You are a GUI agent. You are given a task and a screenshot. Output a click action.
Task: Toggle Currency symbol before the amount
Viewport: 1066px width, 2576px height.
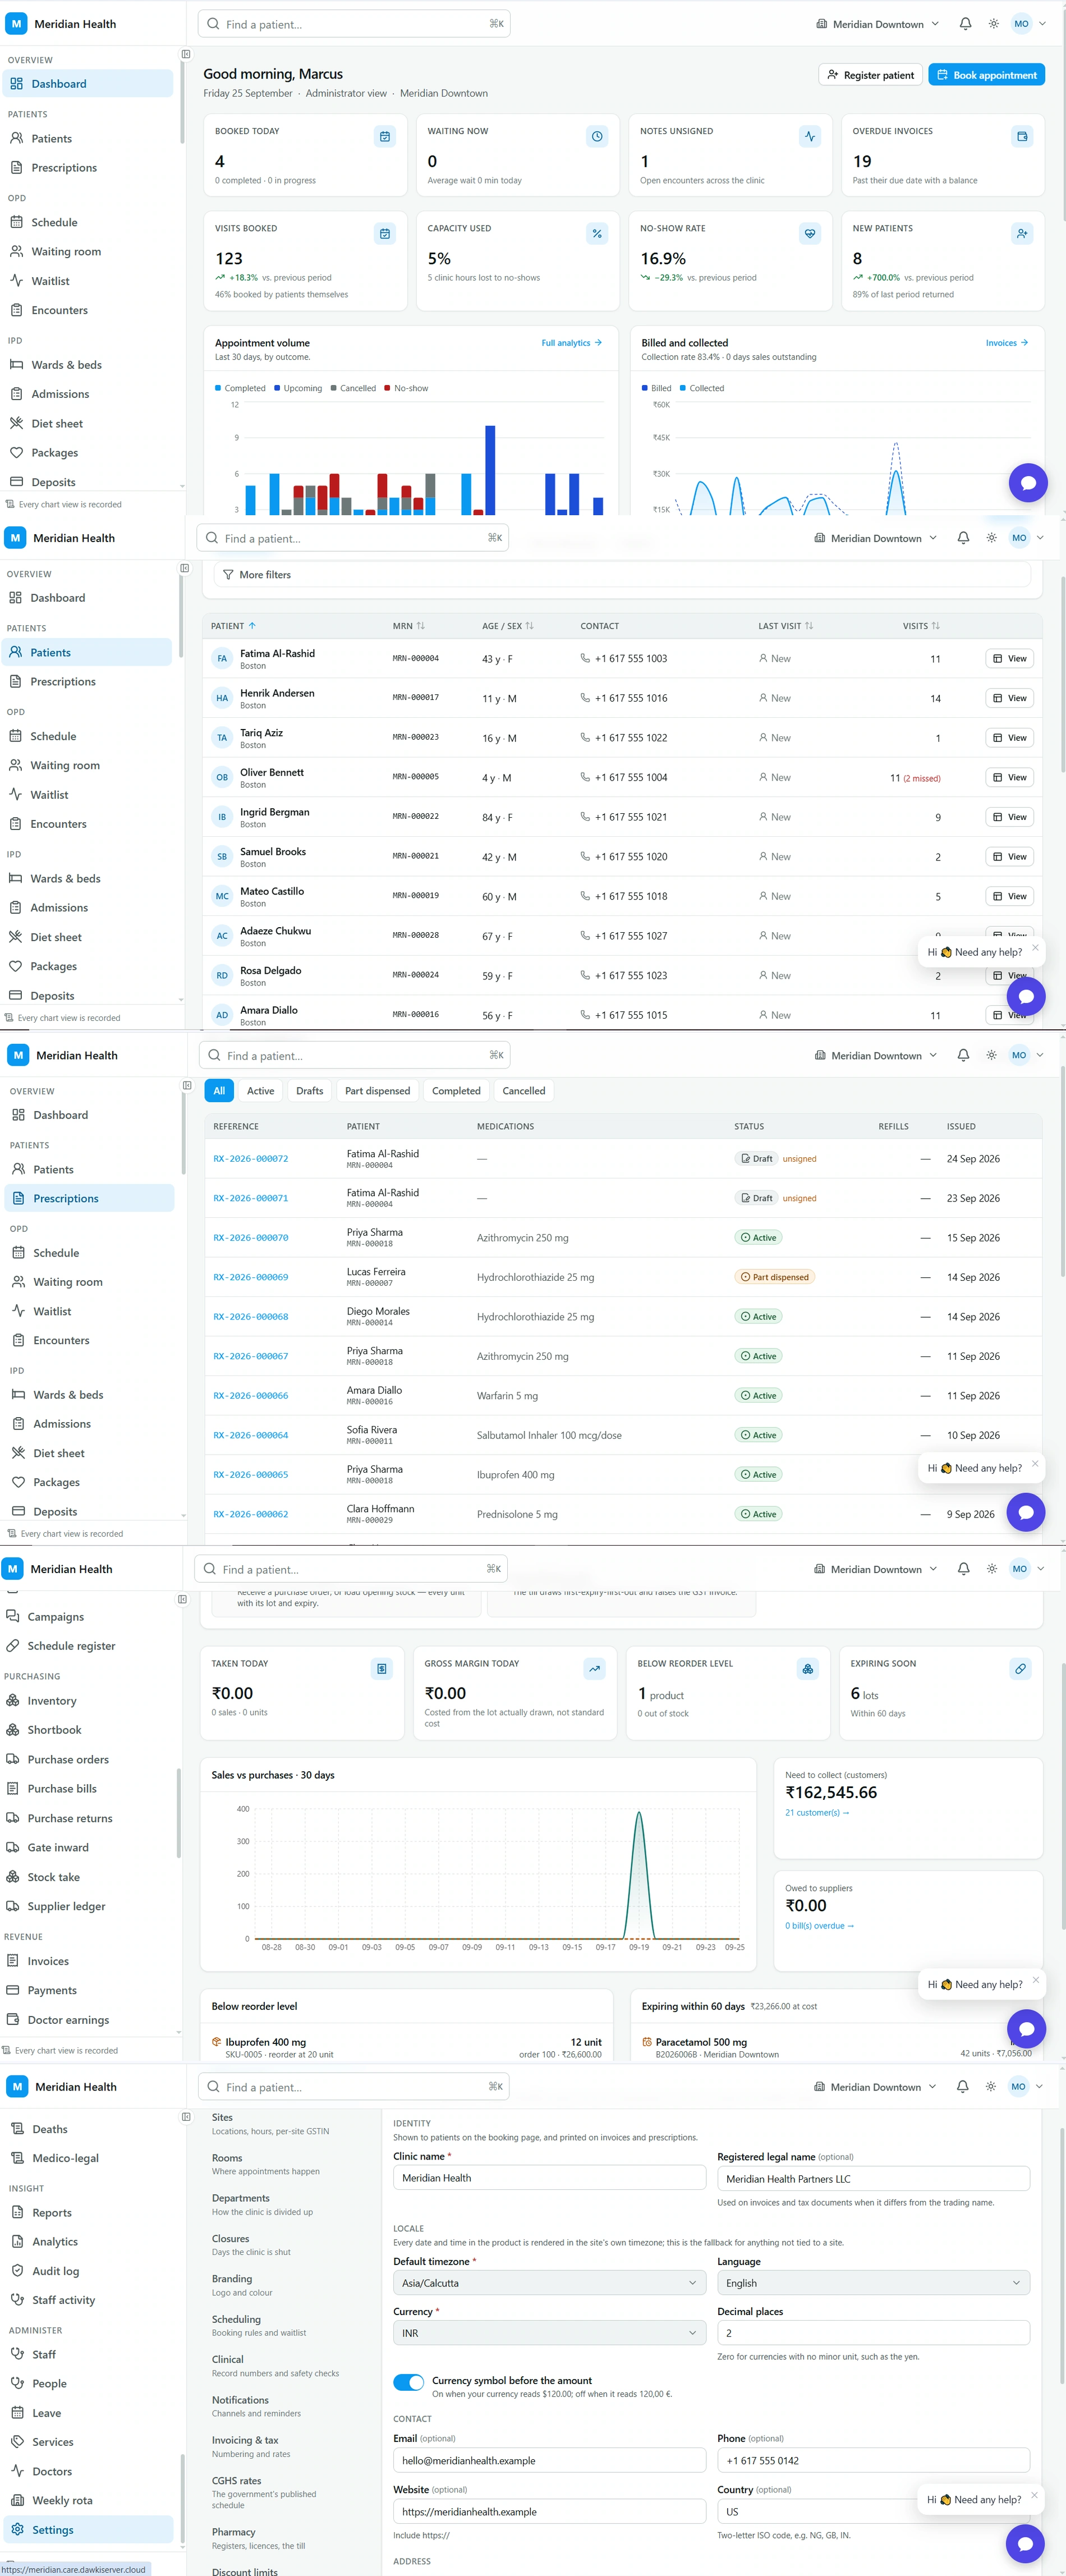(x=408, y=2382)
